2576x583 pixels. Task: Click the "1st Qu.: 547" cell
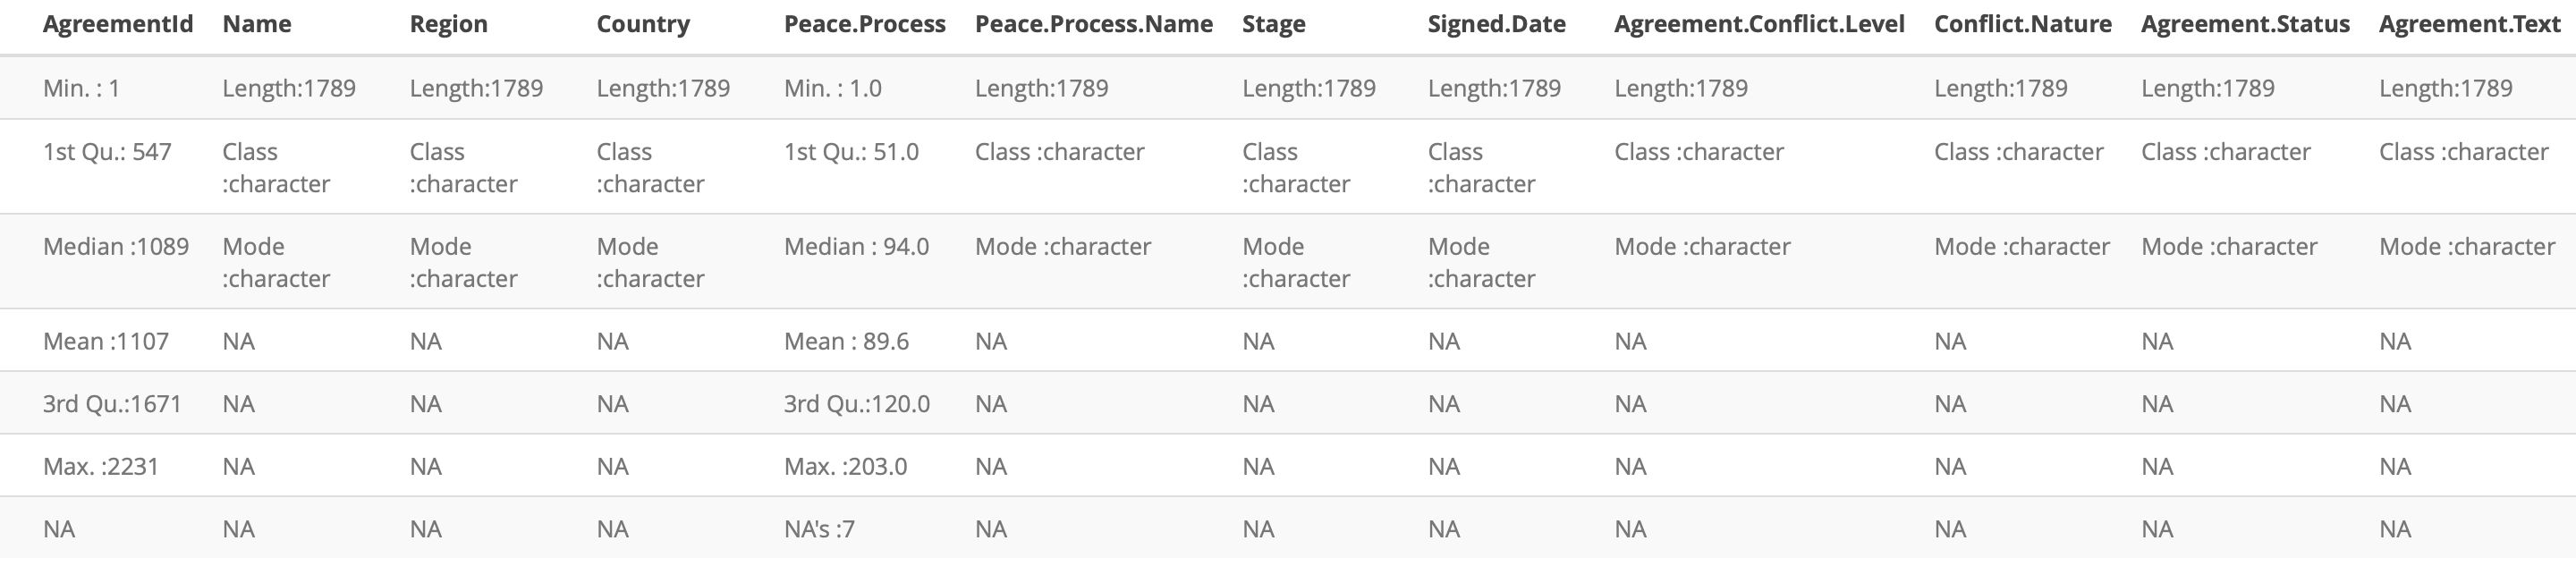coord(107,152)
